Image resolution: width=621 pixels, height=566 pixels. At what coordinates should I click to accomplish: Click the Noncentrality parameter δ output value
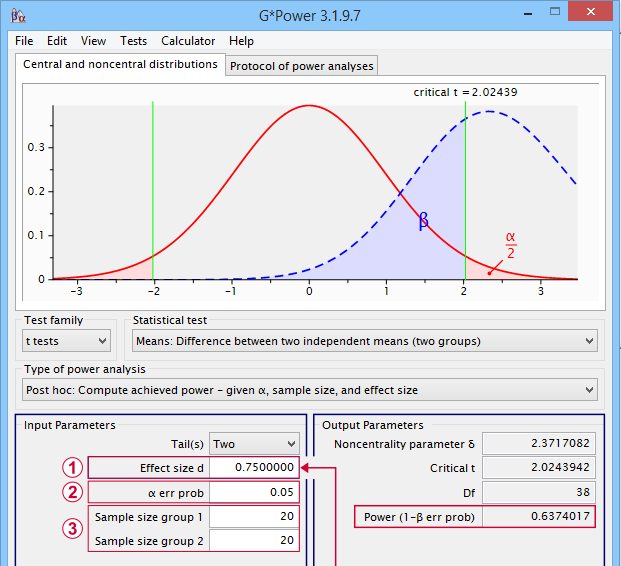pyautogui.click(x=539, y=443)
